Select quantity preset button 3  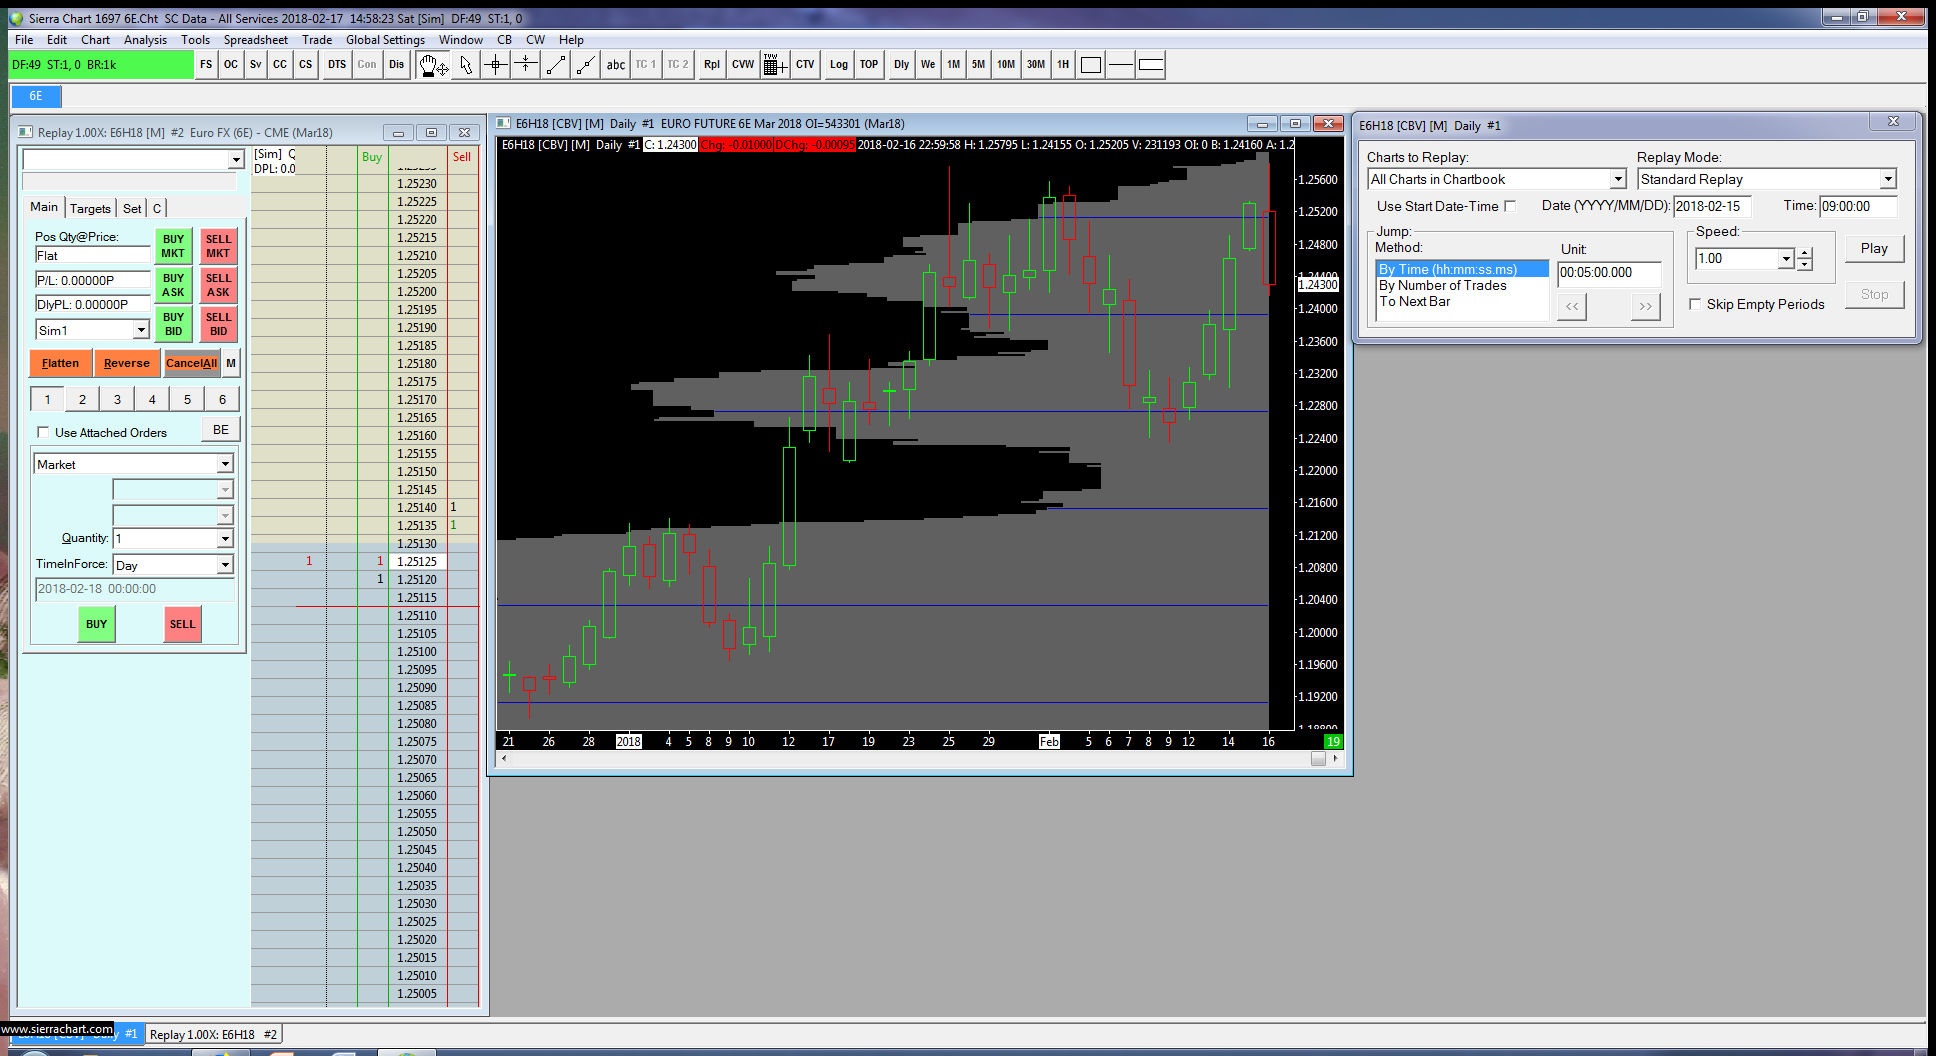pos(117,399)
